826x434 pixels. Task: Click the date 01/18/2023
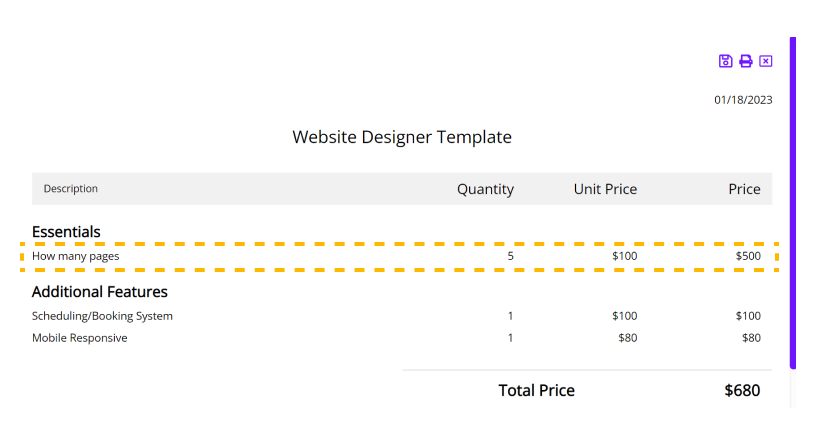click(743, 100)
